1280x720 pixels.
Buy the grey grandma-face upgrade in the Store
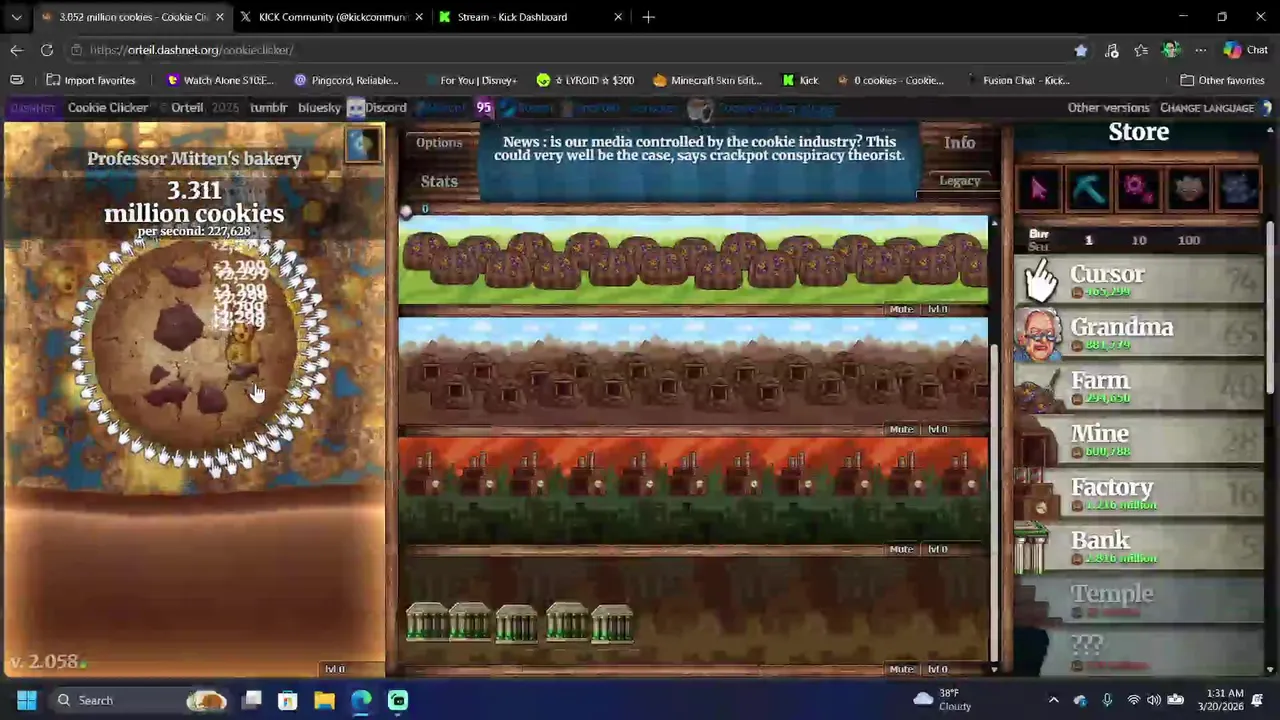(x=1187, y=188)
